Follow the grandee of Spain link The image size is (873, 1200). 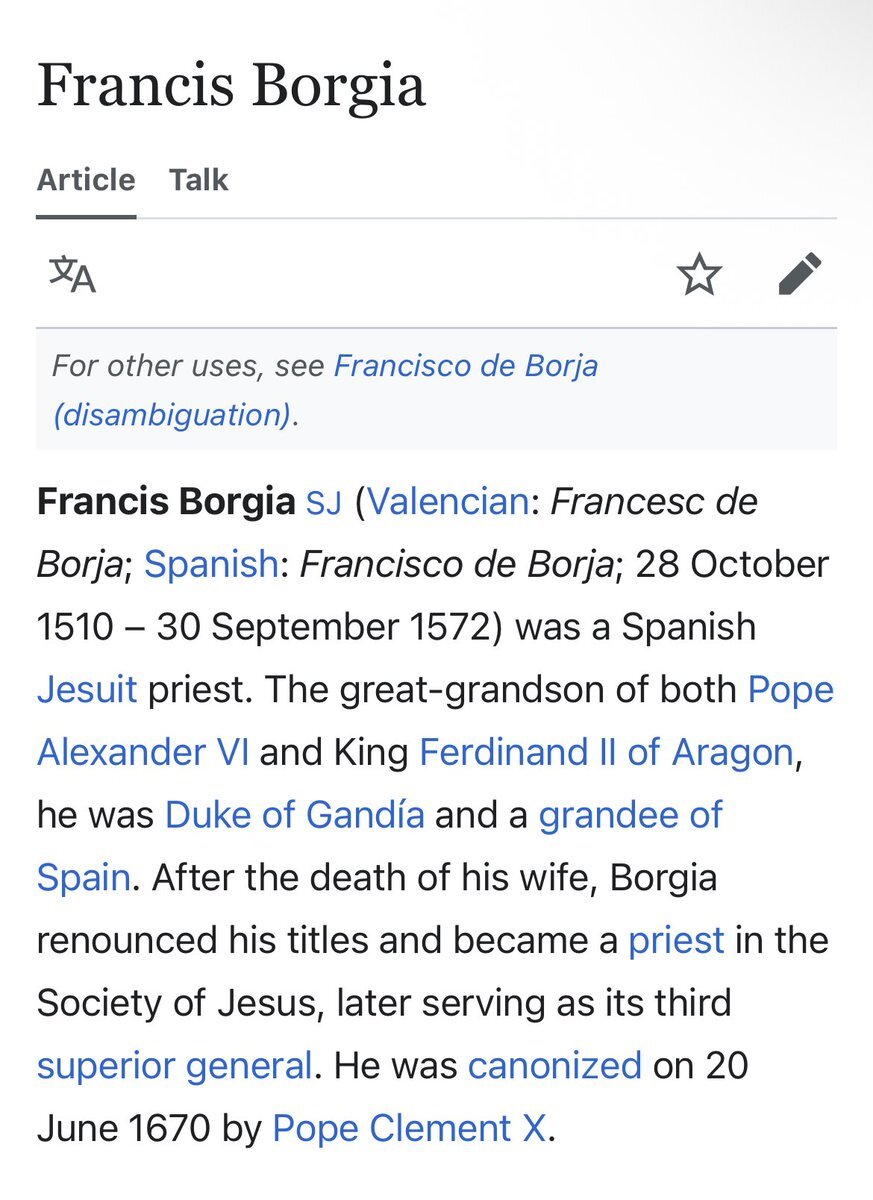click(x=380, y=846)
